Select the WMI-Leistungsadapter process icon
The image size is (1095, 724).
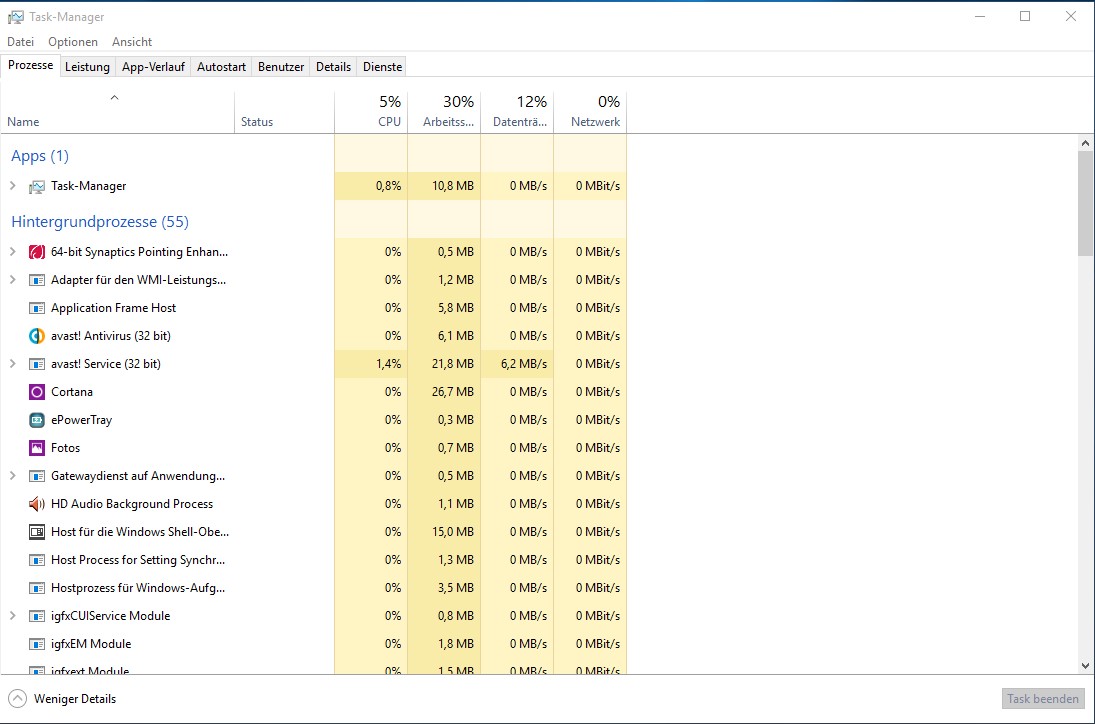(37, 280)
